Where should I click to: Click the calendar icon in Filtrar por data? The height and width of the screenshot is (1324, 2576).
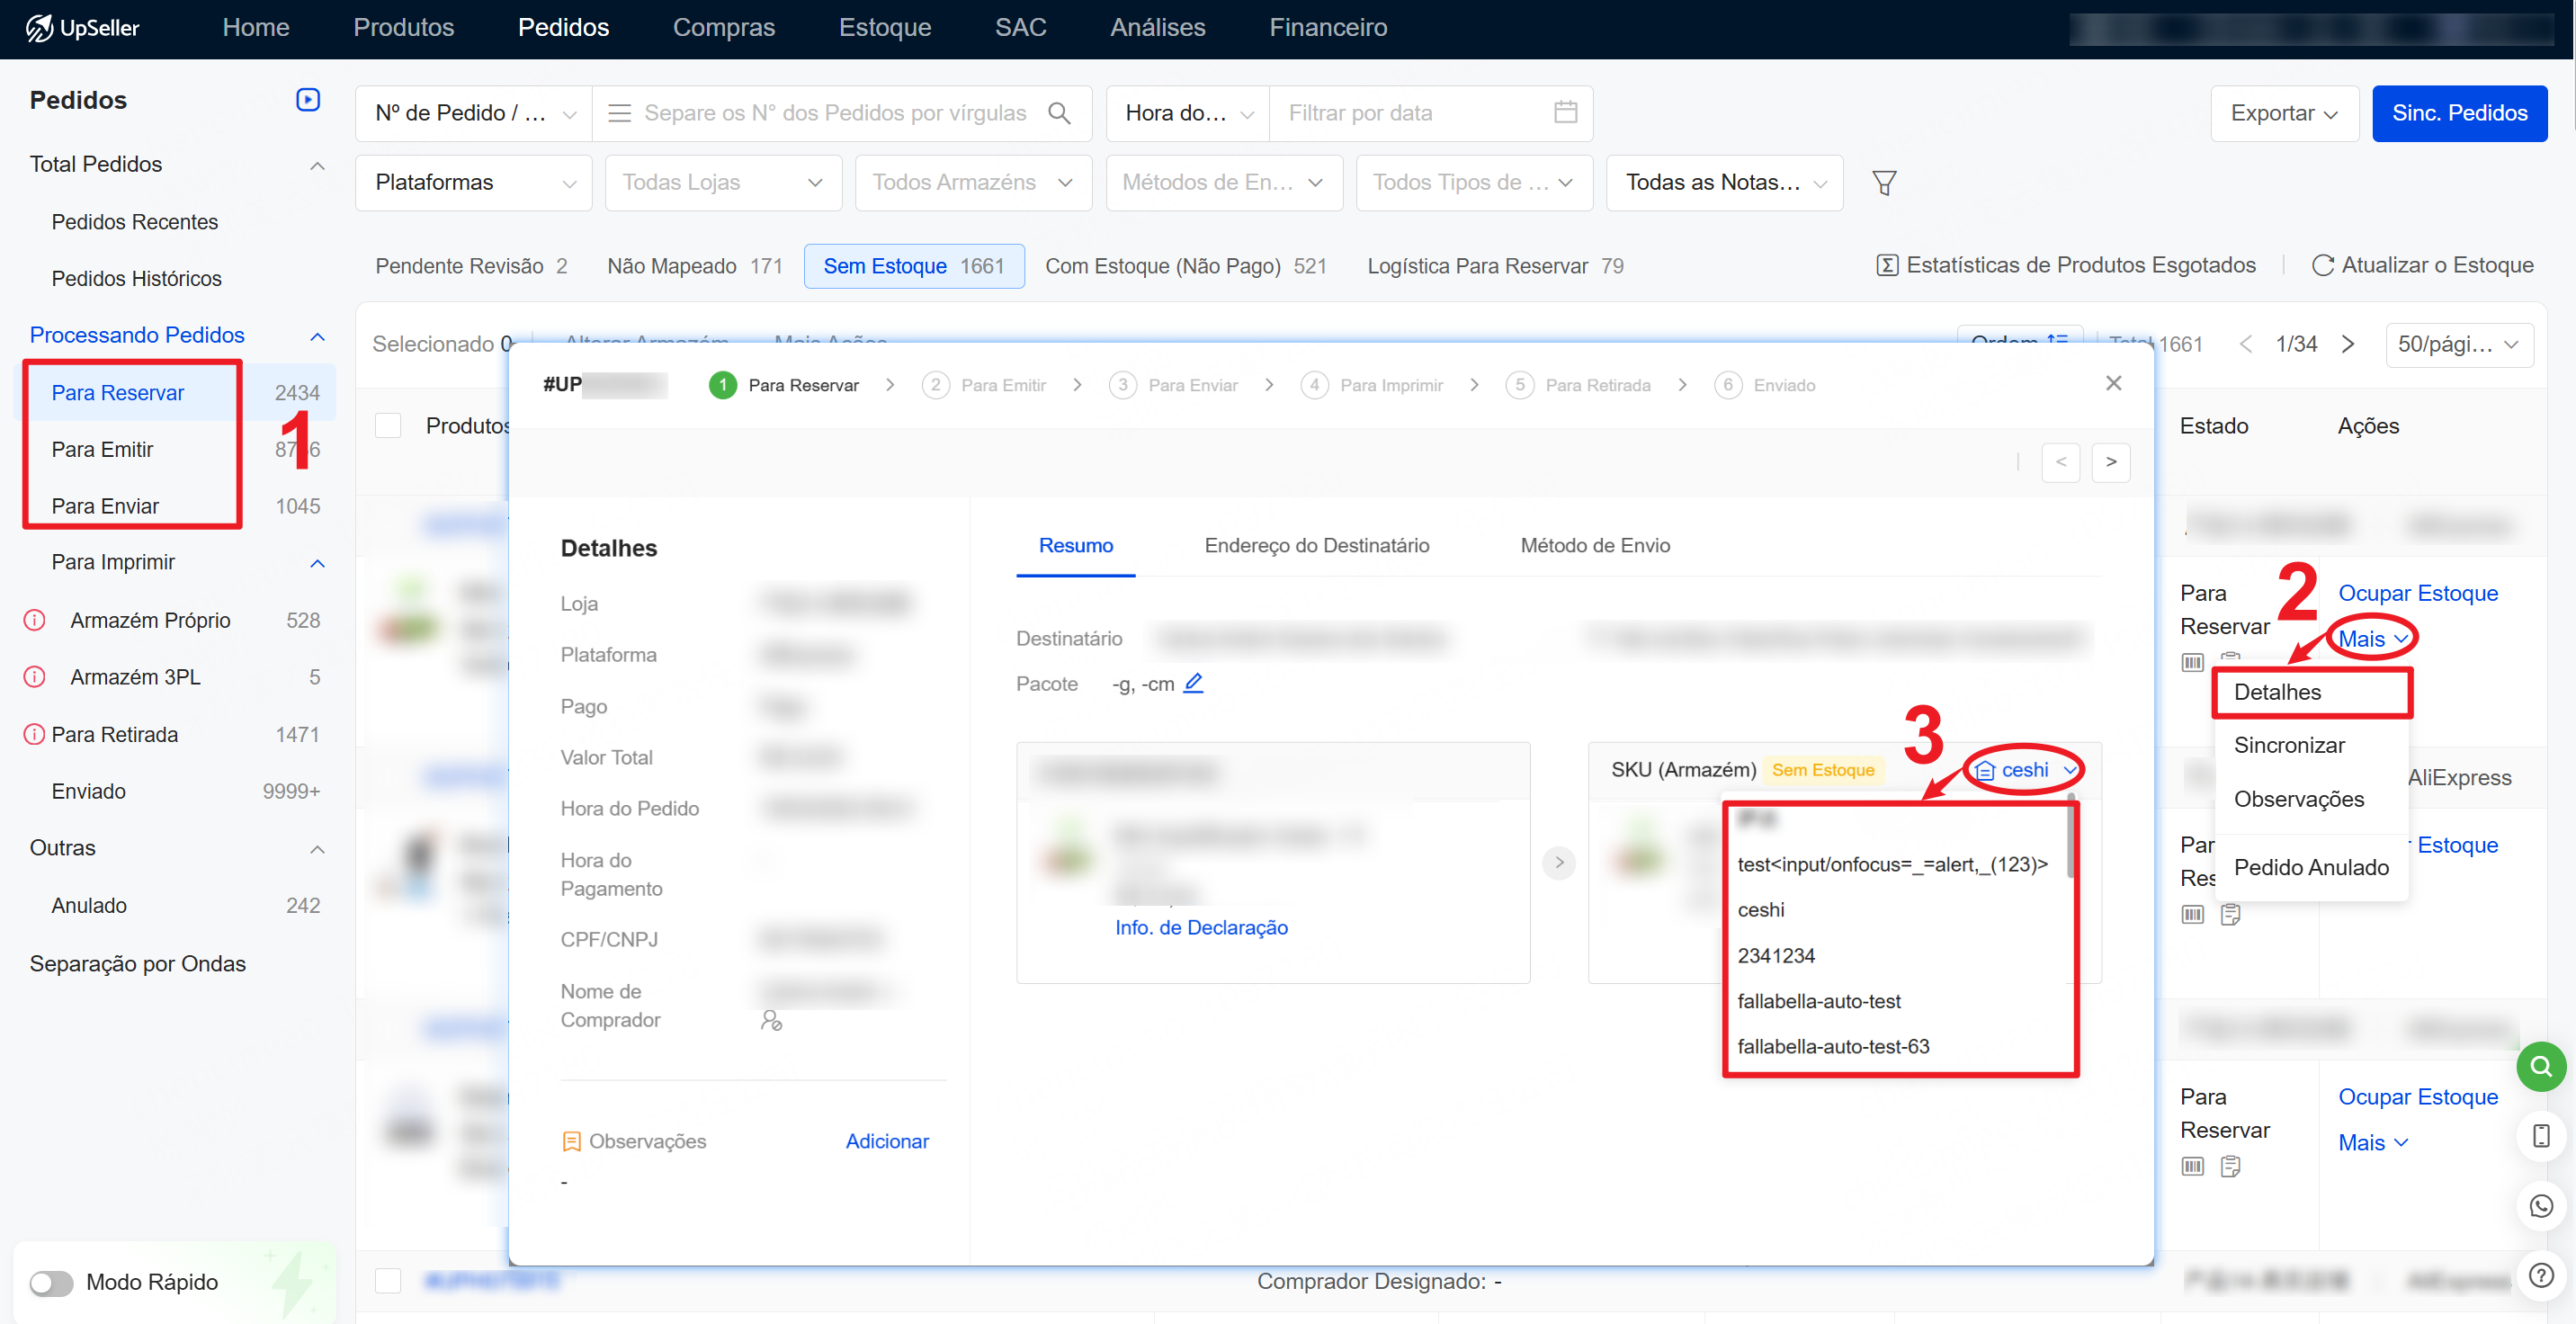point(1565,113)
